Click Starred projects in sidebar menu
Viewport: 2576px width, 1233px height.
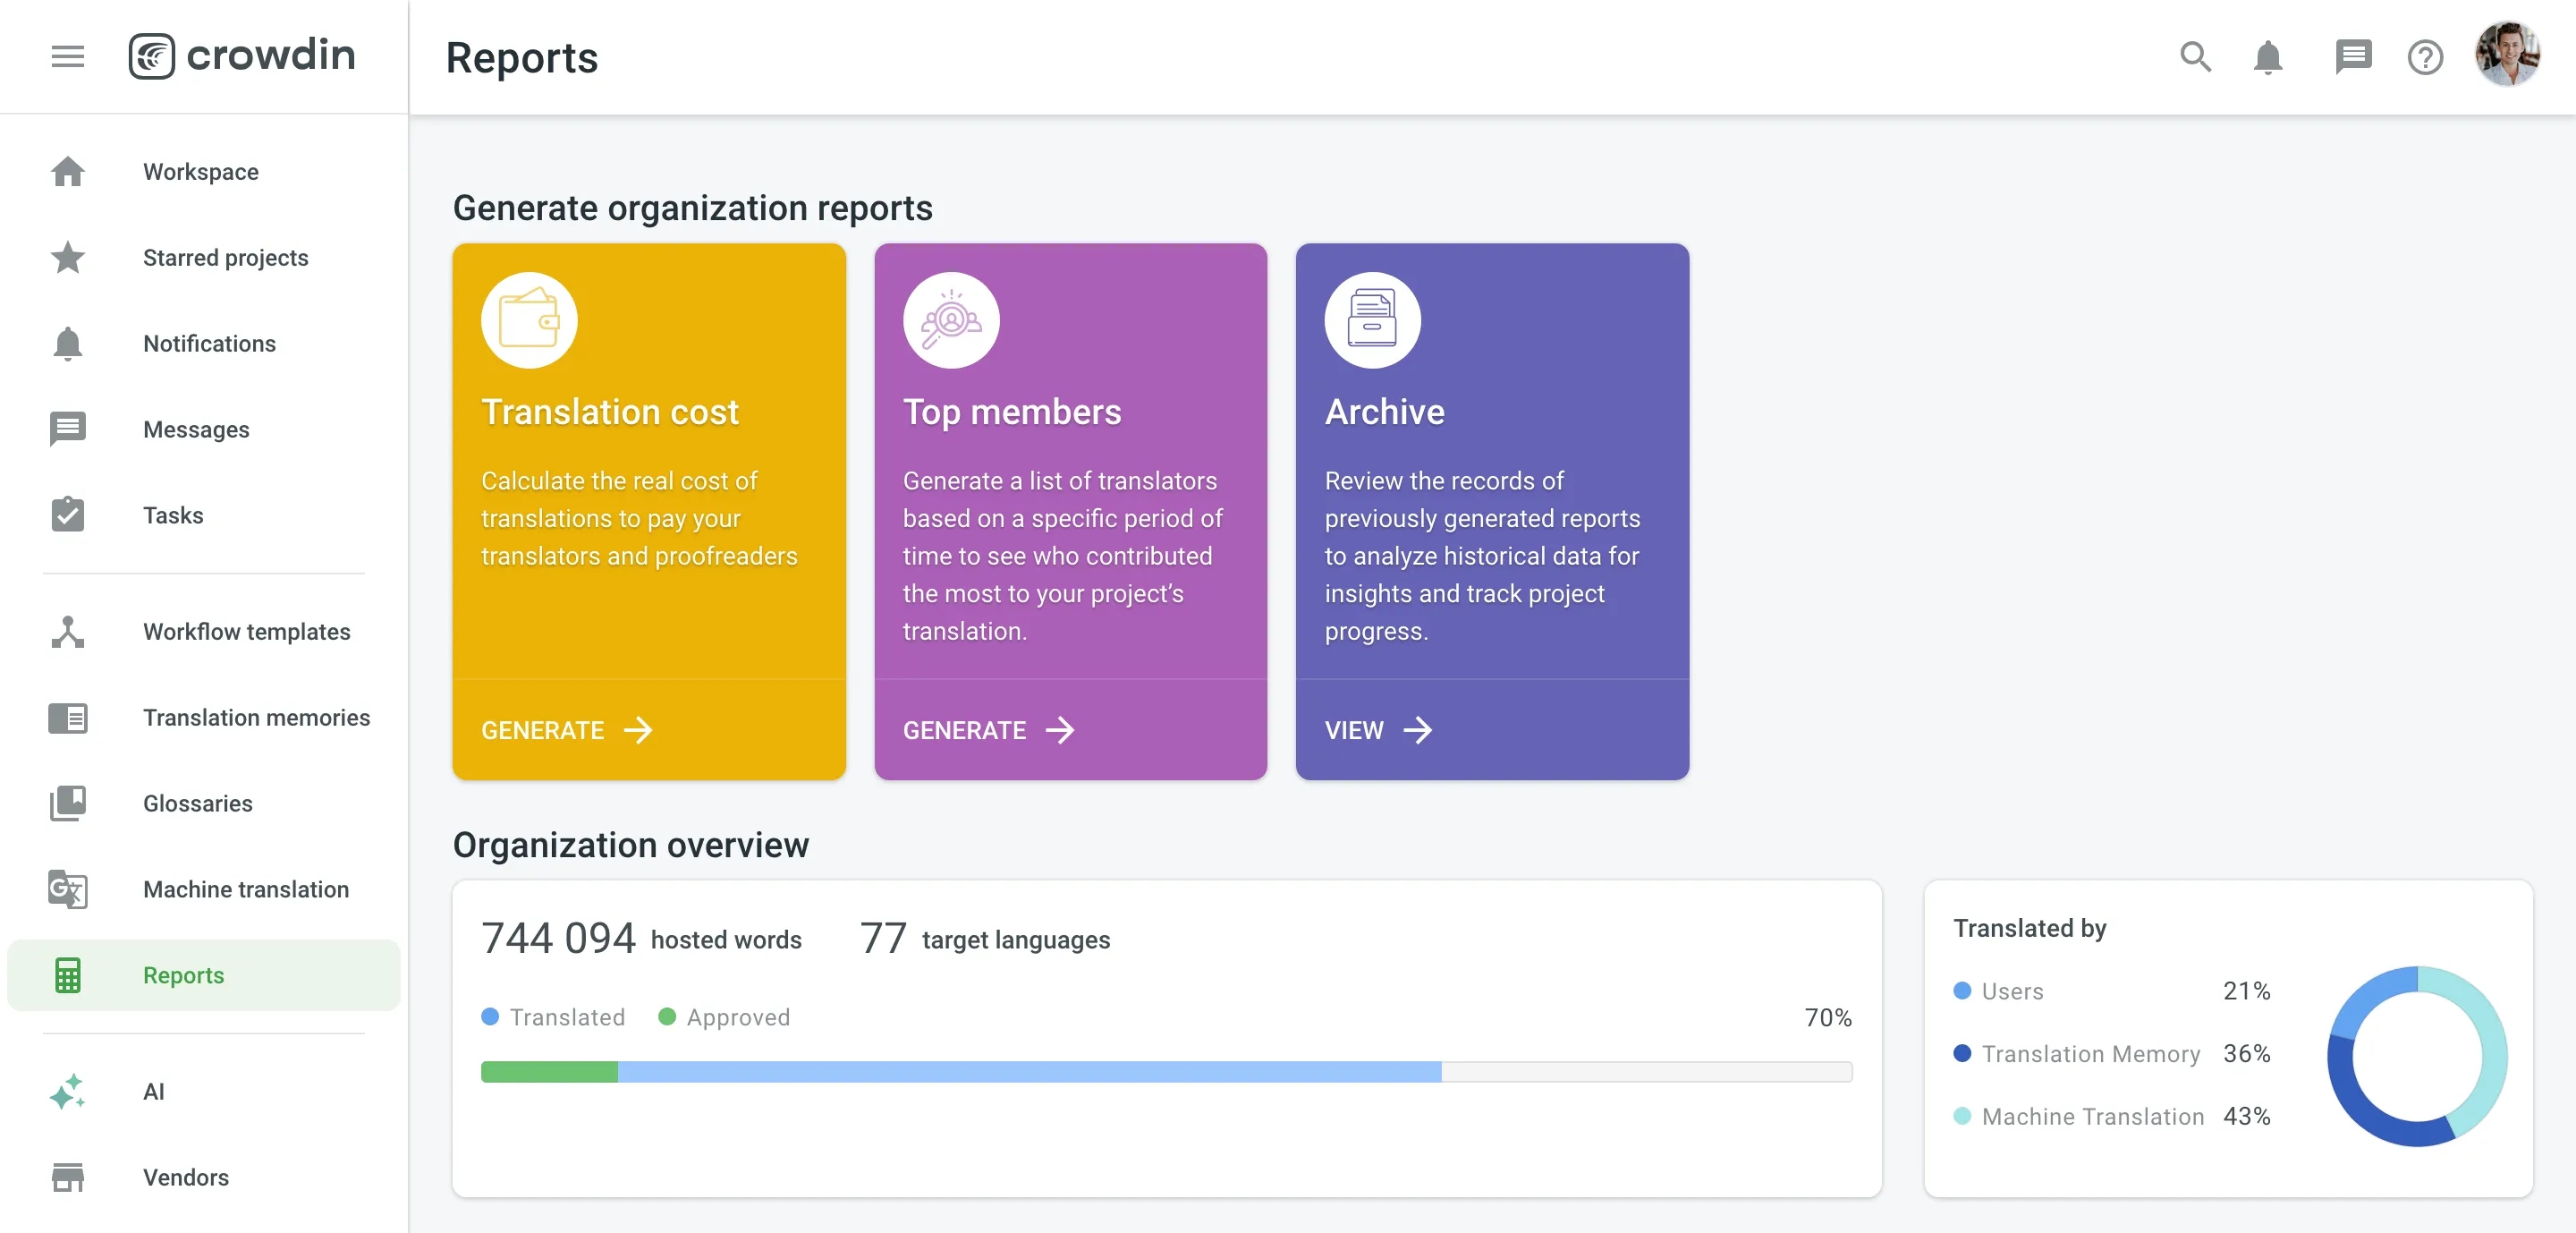[226, 257]
